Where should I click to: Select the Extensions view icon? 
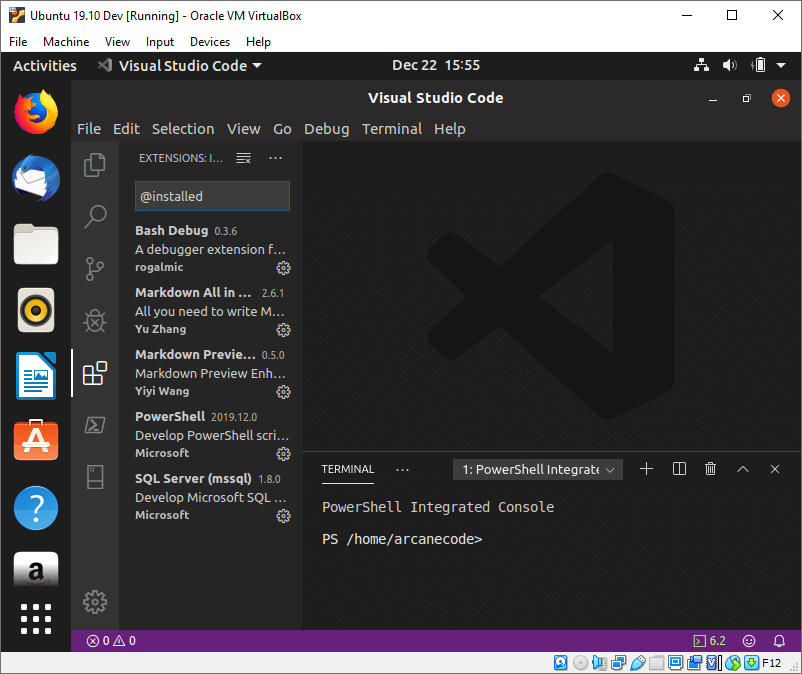click(95, 373)
